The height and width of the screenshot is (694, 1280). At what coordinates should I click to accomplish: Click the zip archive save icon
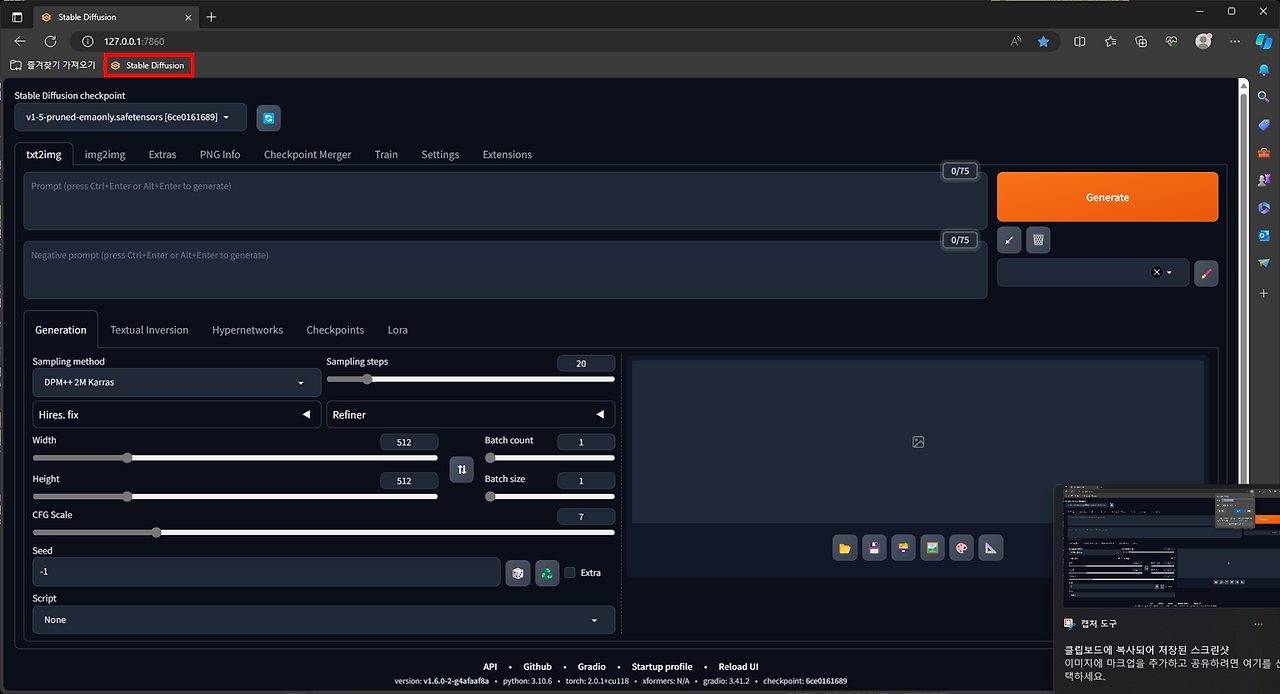903,547
